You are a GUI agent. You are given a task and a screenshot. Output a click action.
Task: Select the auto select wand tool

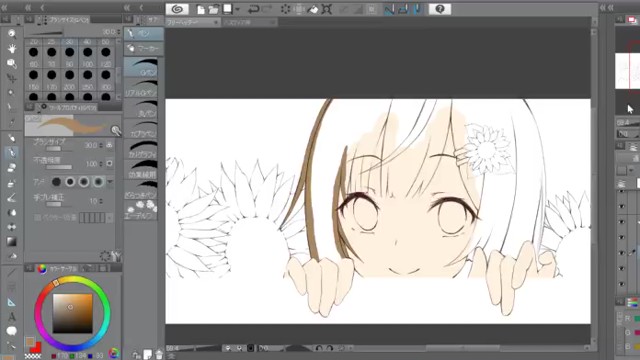pos(11,92)
